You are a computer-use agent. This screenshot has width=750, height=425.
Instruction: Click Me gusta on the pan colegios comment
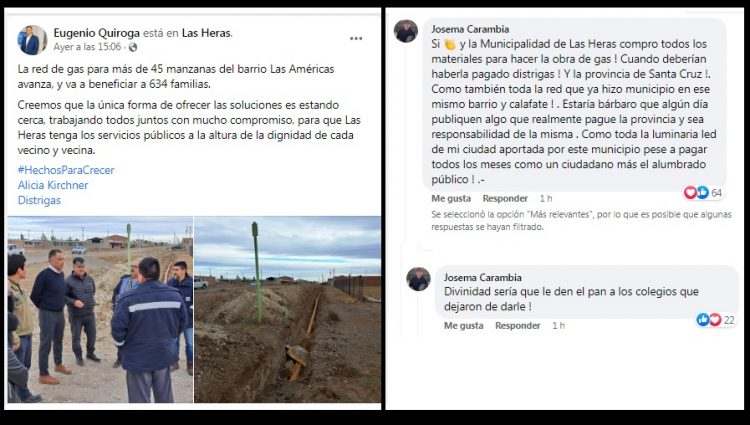[x=463, y=326]
